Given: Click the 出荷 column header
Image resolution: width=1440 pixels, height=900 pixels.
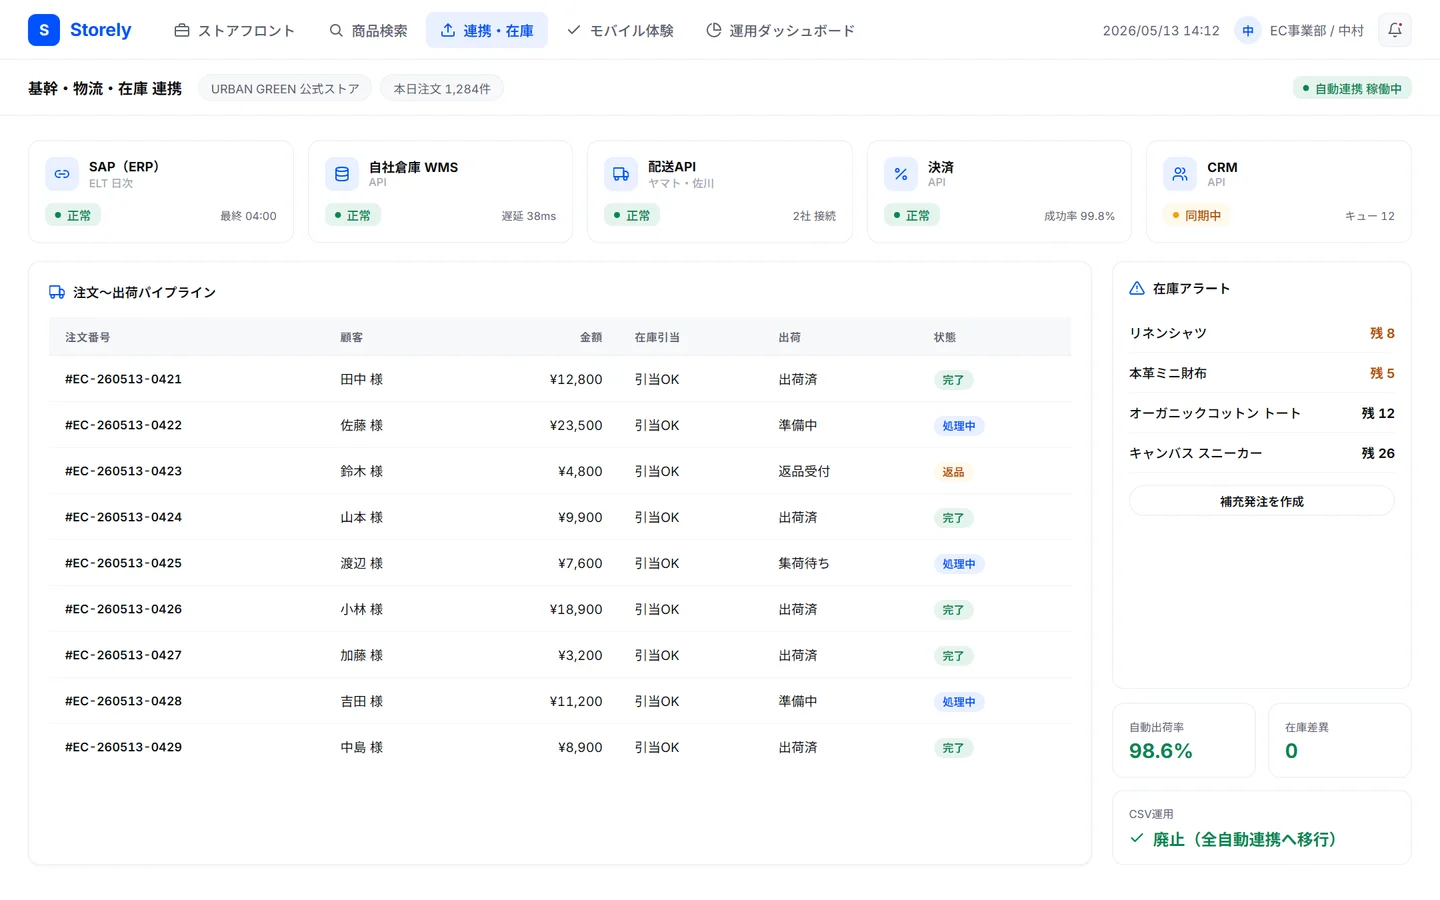Looking at the screenshot, I should 790,337.
